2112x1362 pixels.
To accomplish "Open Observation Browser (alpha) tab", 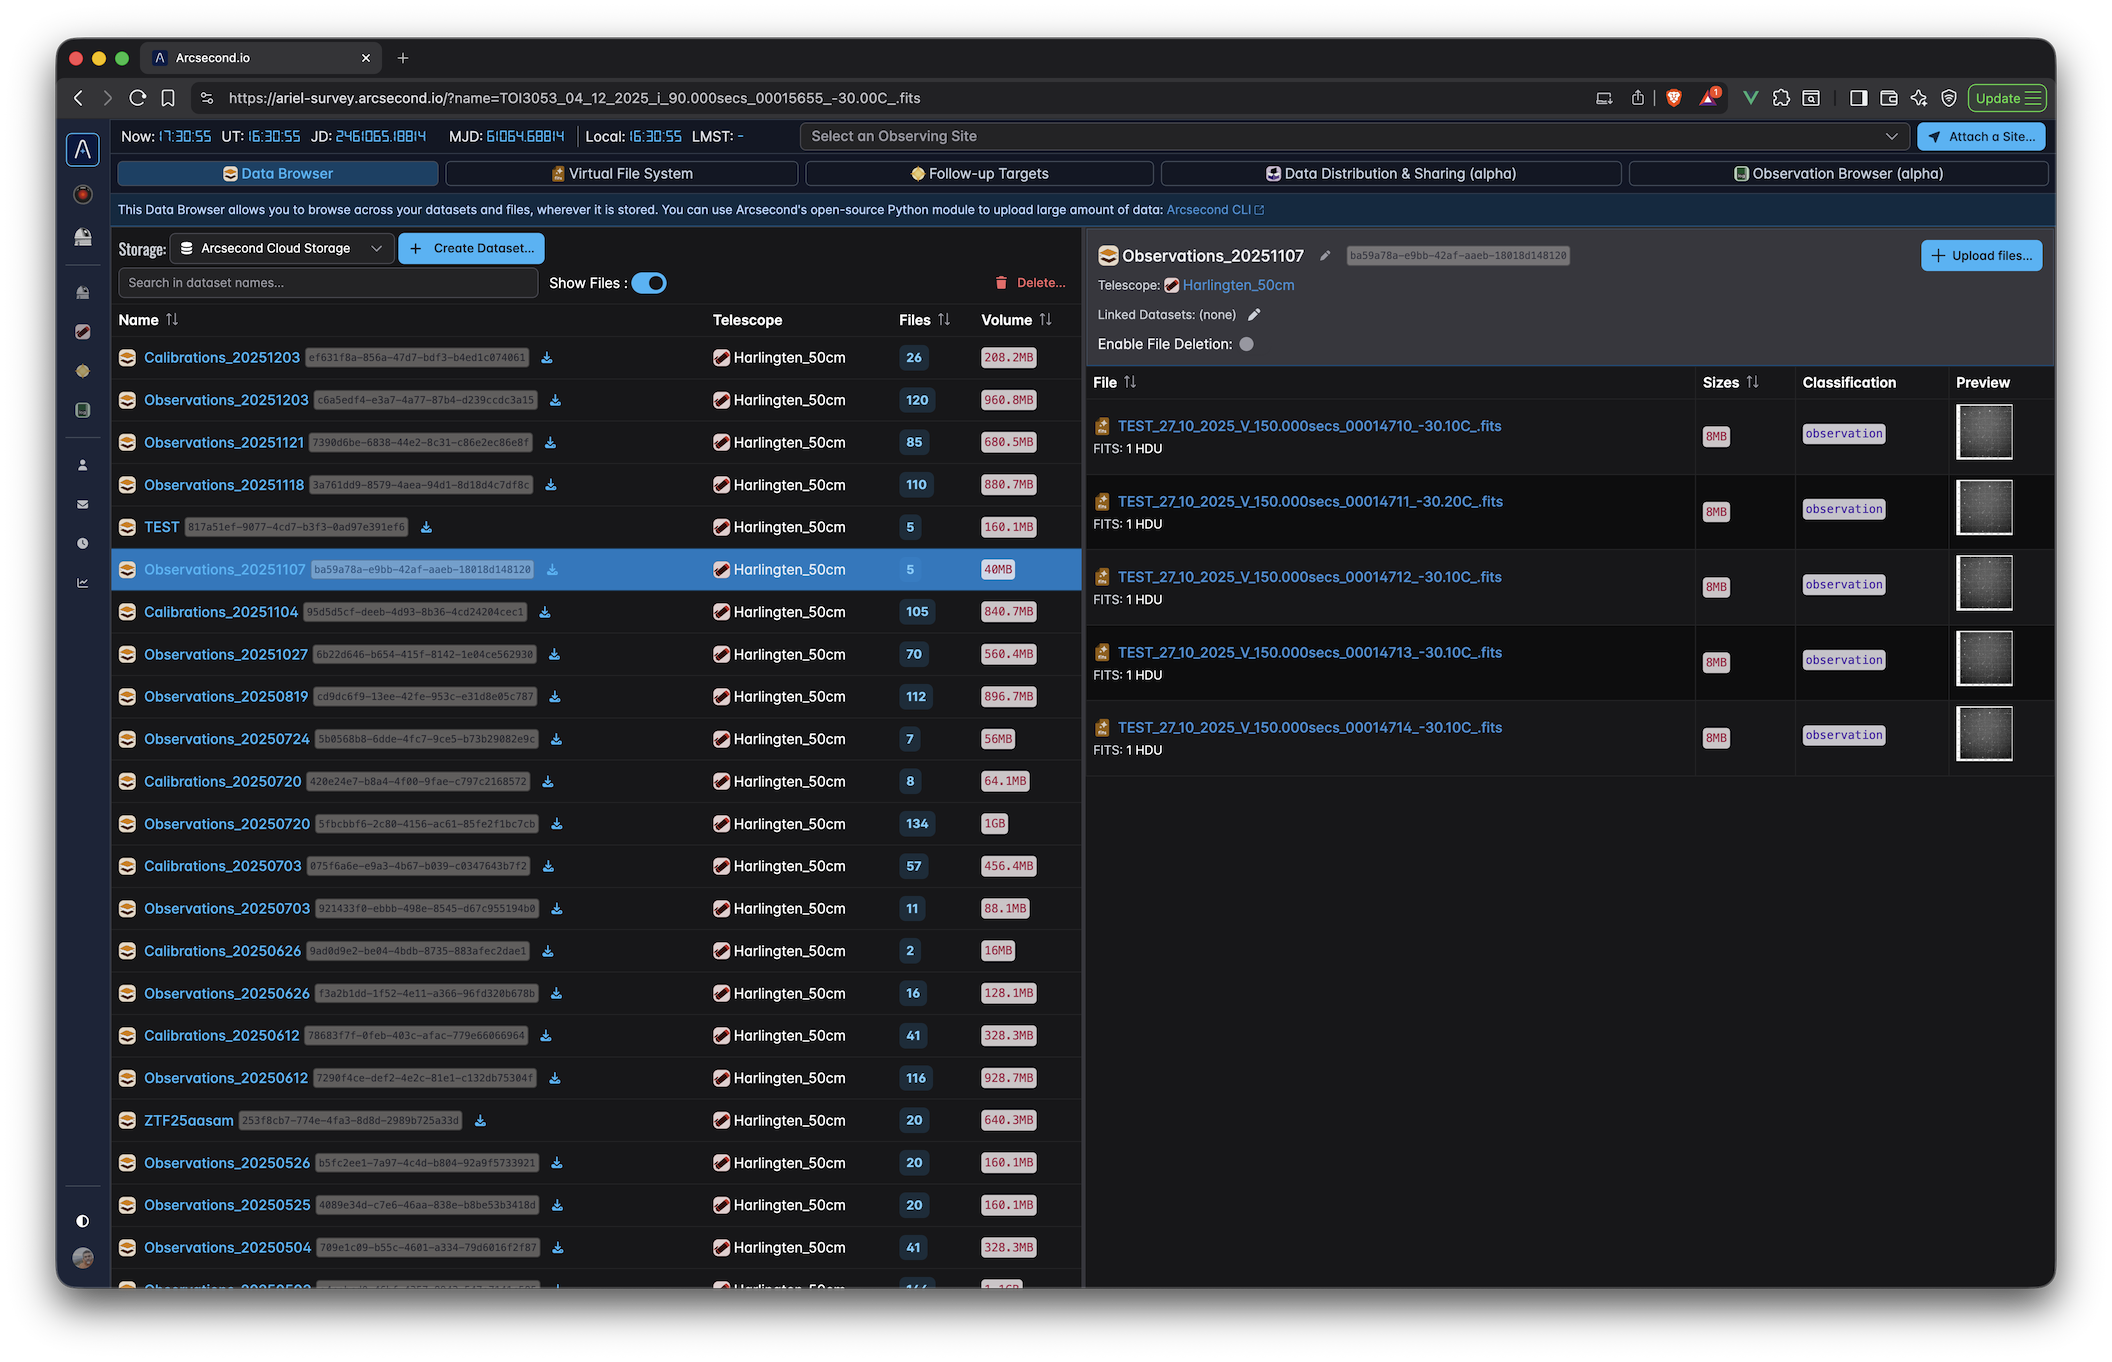I will coord(1839,174).
